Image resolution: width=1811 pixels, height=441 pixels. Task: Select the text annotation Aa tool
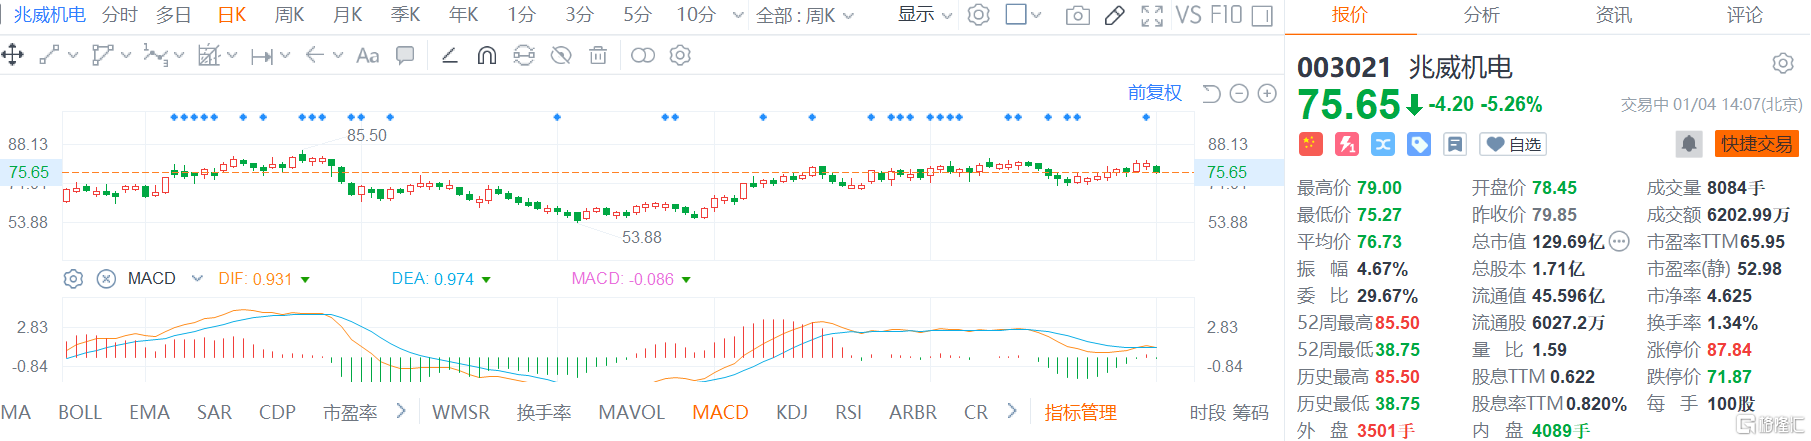tap(367, 56)
